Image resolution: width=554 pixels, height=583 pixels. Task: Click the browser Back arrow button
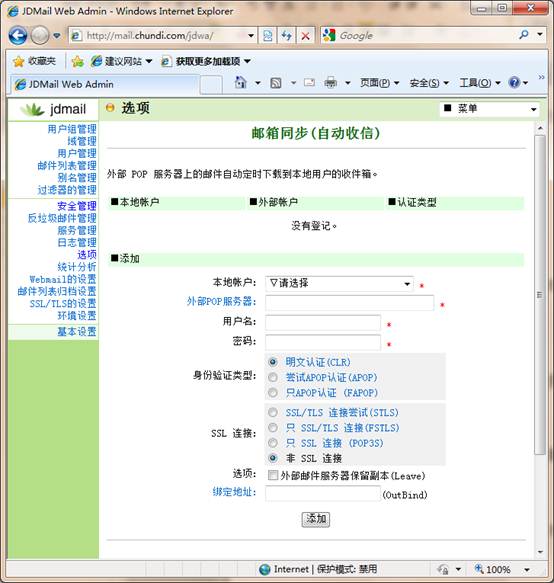coord(18,36)
